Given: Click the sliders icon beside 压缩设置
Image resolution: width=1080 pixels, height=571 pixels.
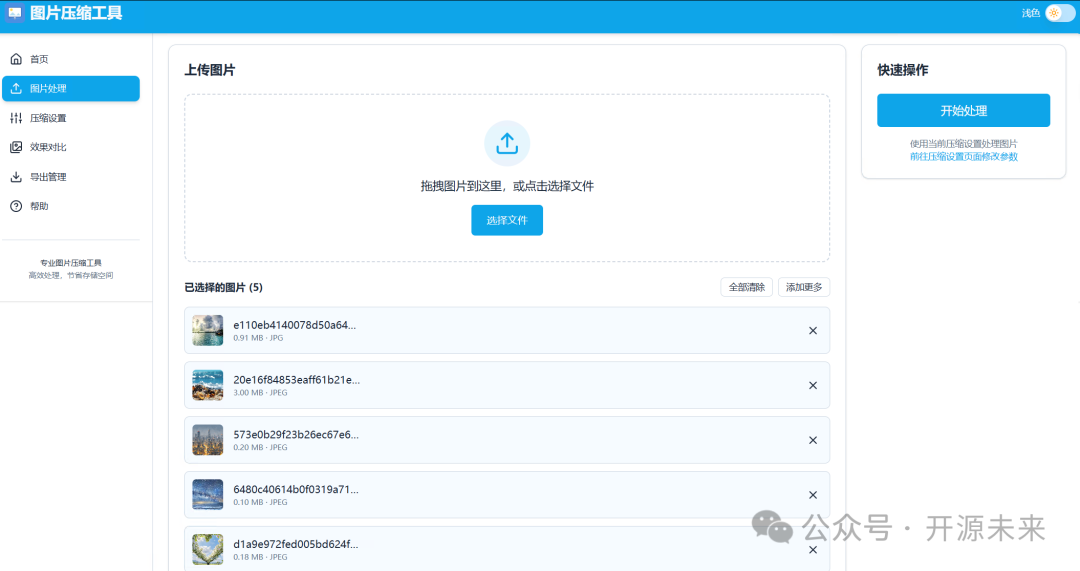Looking at the screenshot, I should click(x=16, y=118).
